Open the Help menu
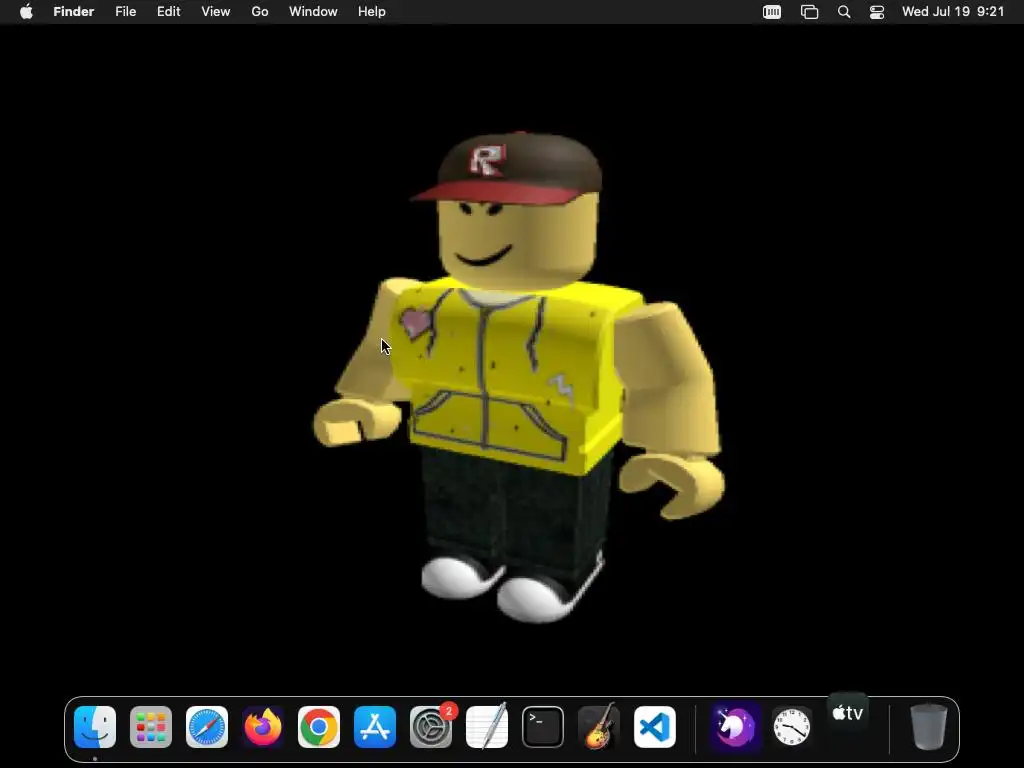The width and height of the screenshot is (1024, 768). (x=372, y=12)
